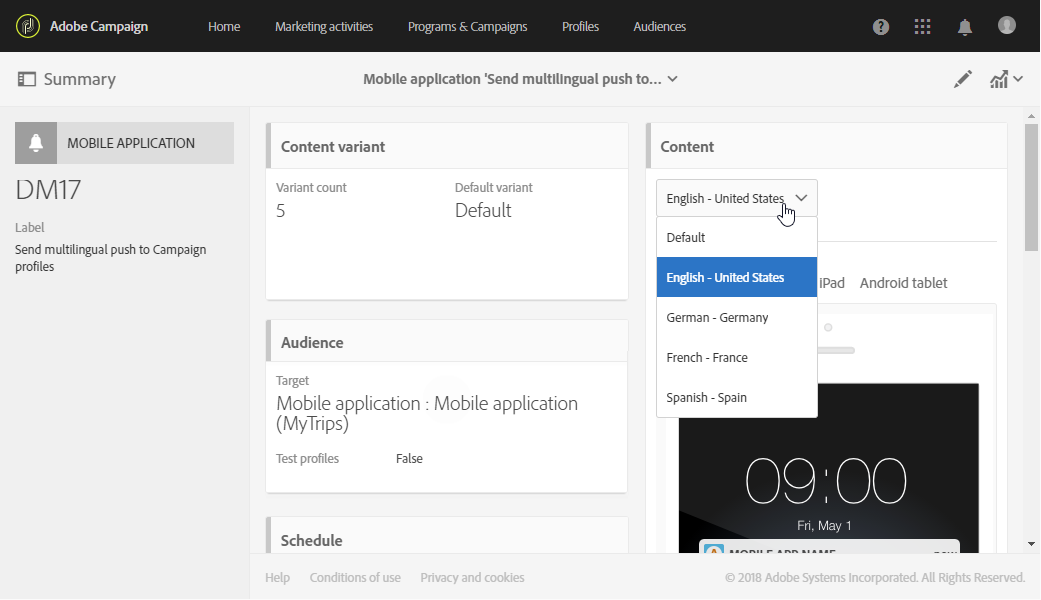Toggle the Summary sidebar panel icon
1041x600 pixels.
tap(27, 79)
